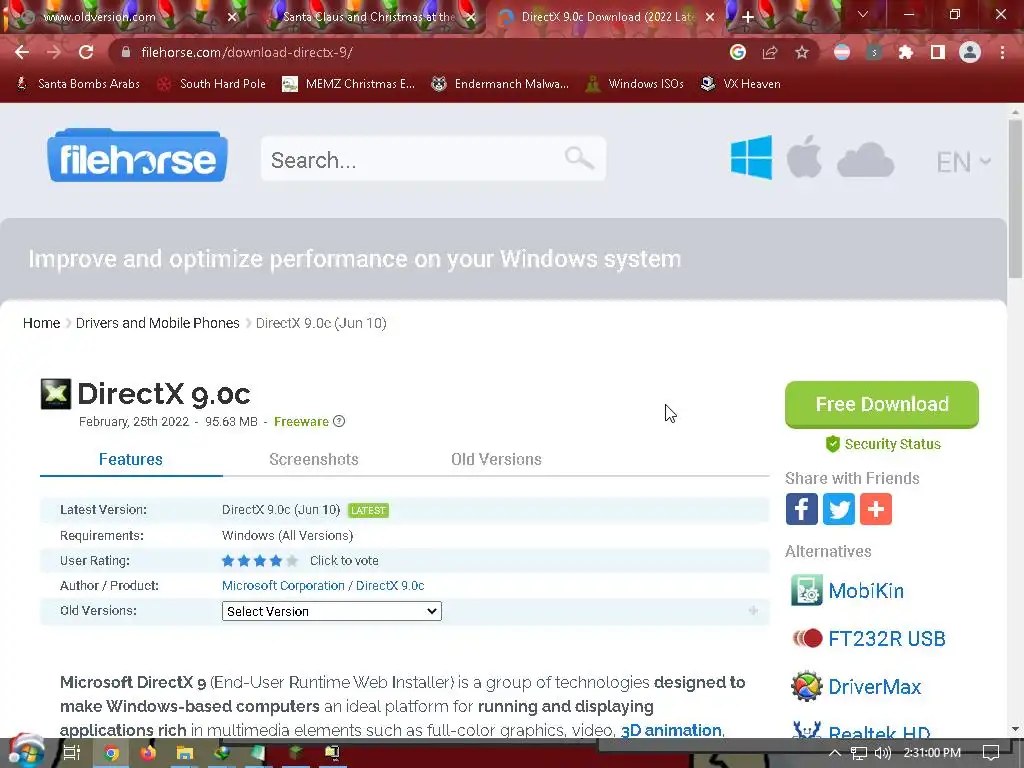Switch to the Screenshots tab

click(313, 459)
